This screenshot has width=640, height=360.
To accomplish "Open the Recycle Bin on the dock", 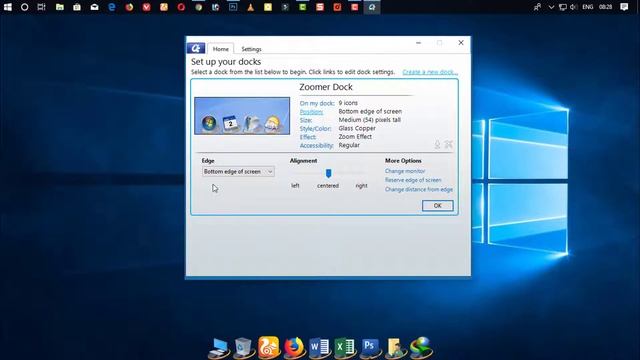I will (x=244, y=348).
